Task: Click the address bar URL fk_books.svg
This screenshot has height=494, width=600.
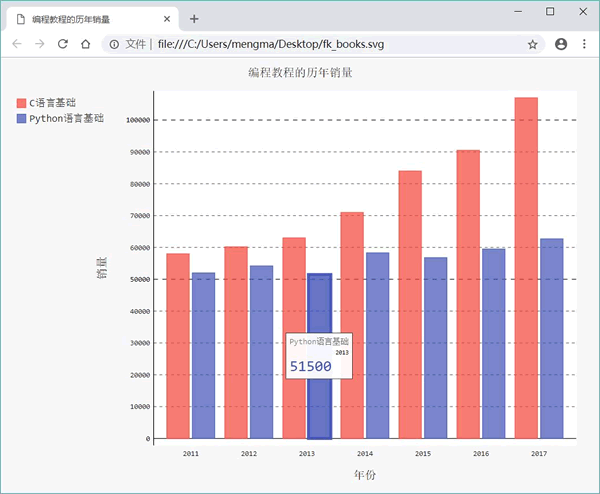Action: pos(271,44)
